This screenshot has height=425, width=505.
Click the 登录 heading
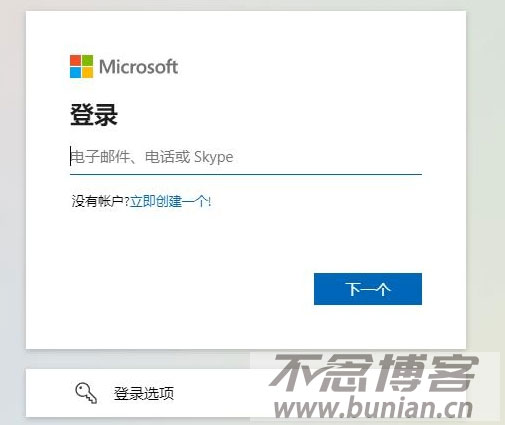(94, 114)
